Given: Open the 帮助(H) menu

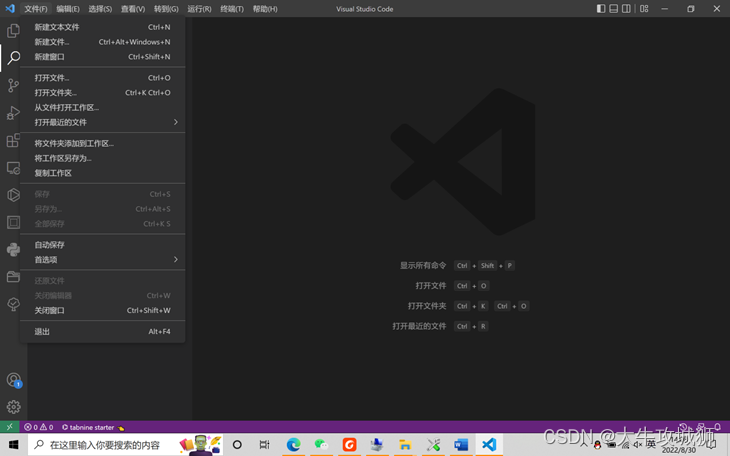Looking at the screenshot, I should (265, 9).
